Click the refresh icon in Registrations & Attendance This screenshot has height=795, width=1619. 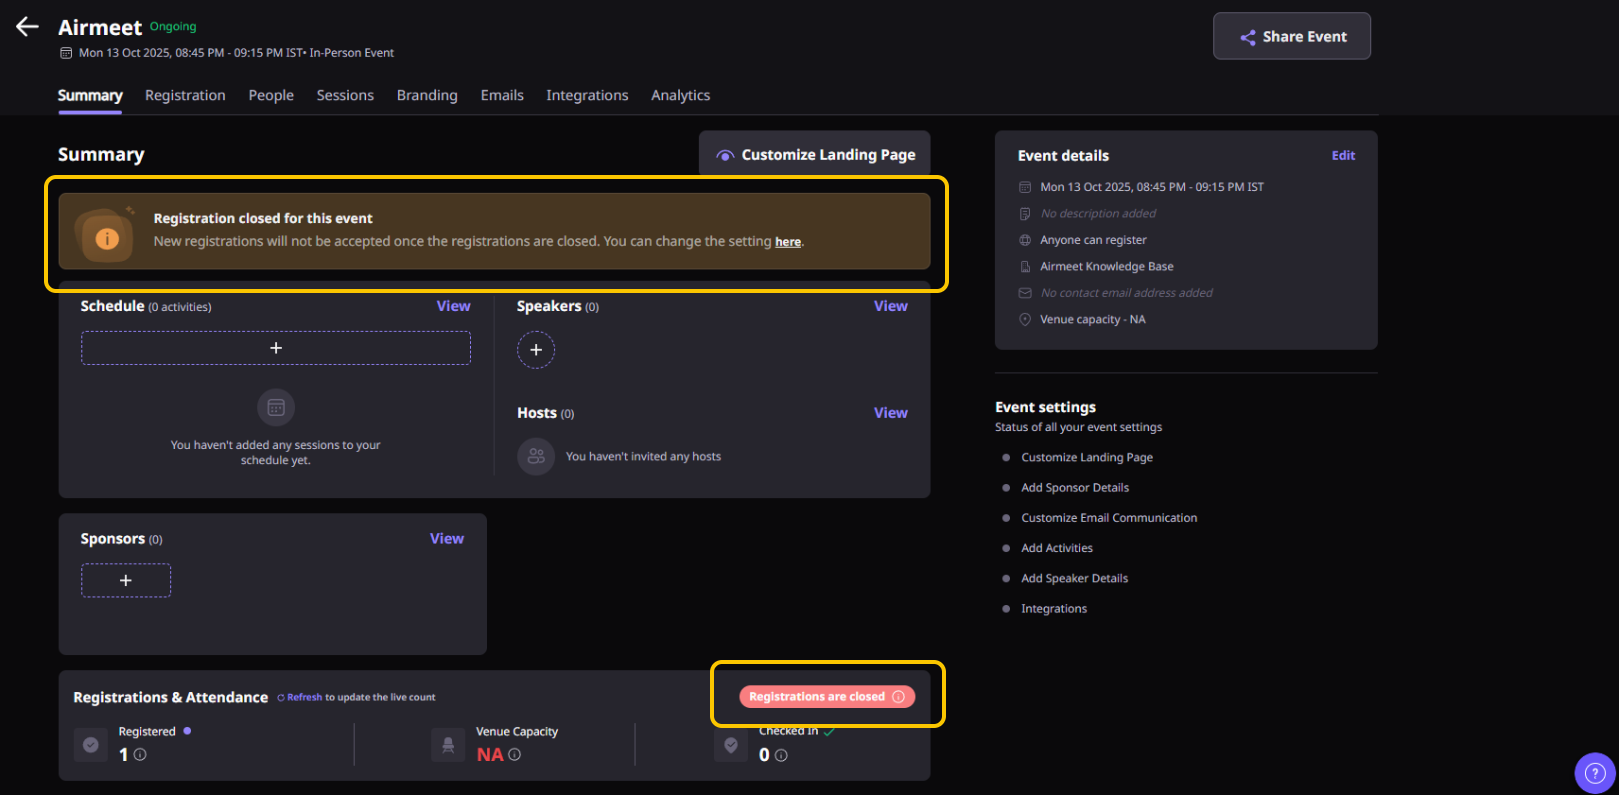(281, 698)
